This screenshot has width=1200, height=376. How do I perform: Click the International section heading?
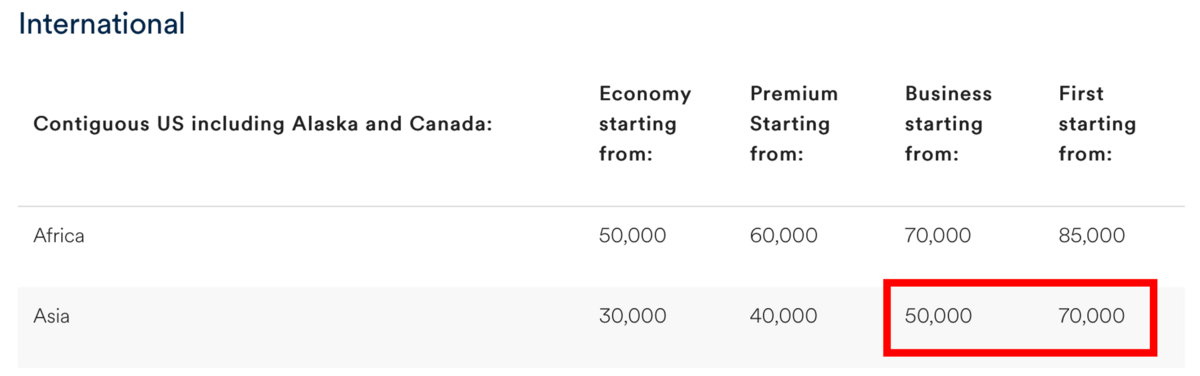coord(102,24)
